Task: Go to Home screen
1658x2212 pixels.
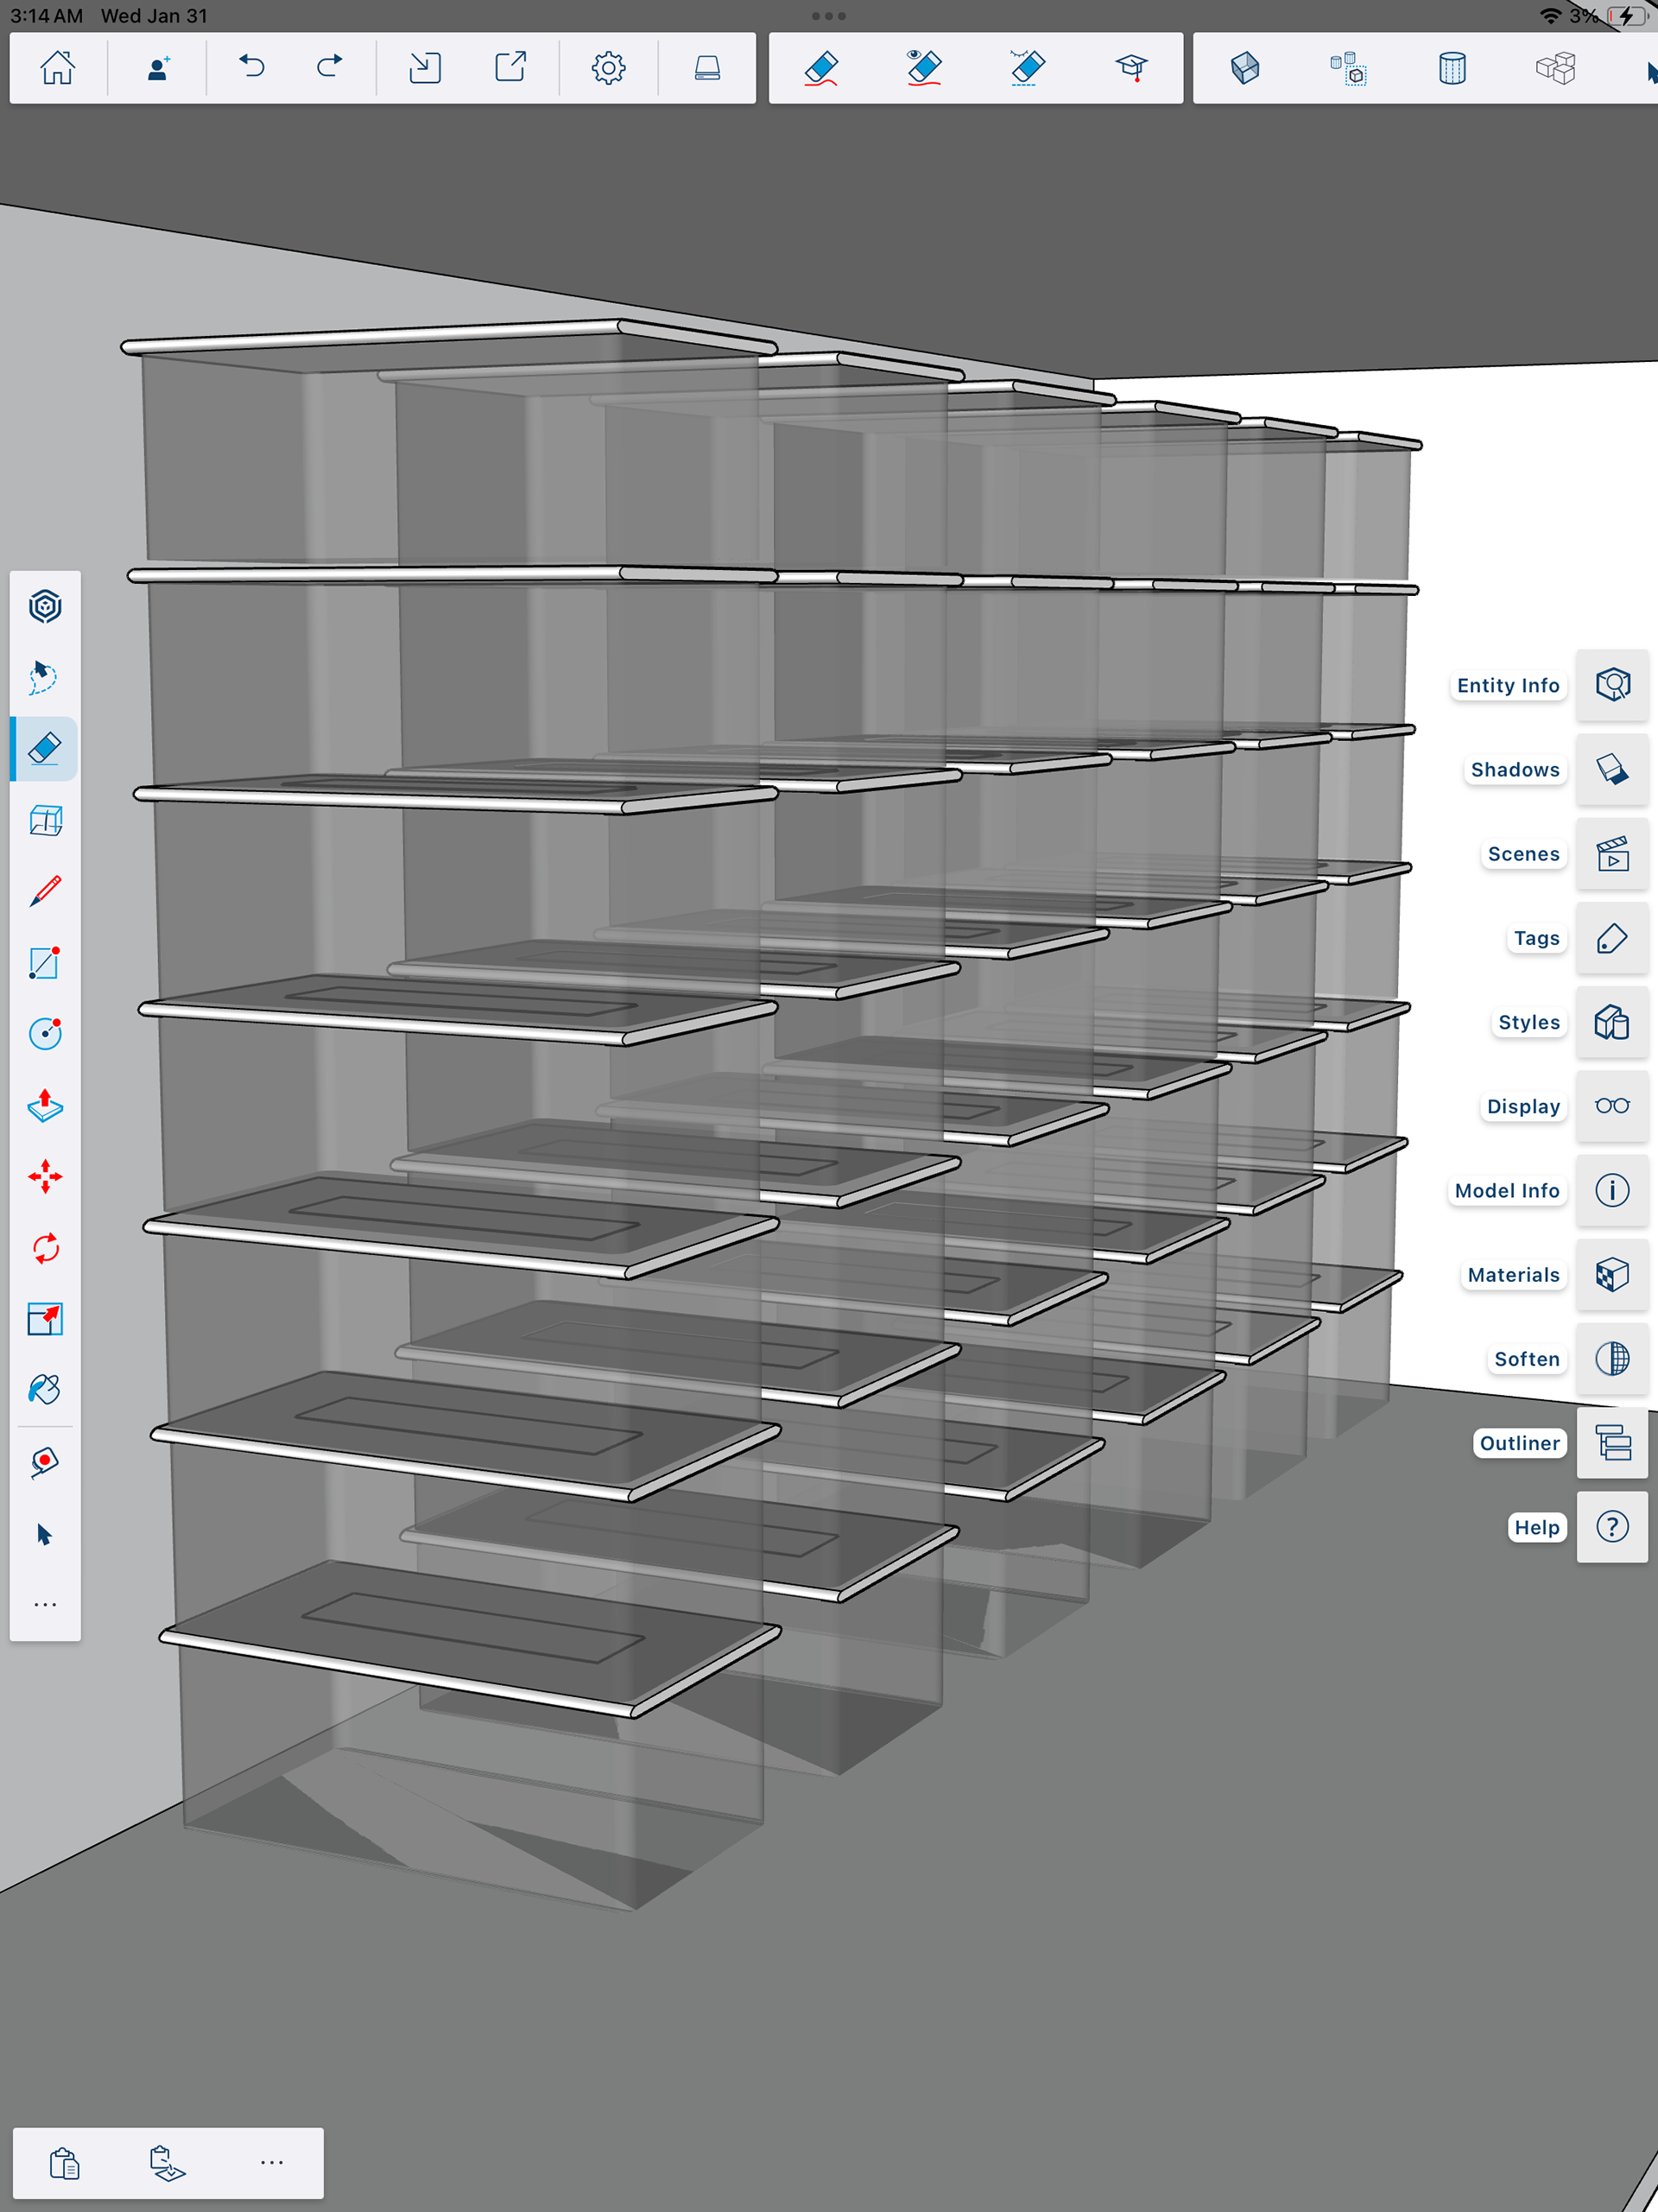Action: click(58, 68)
